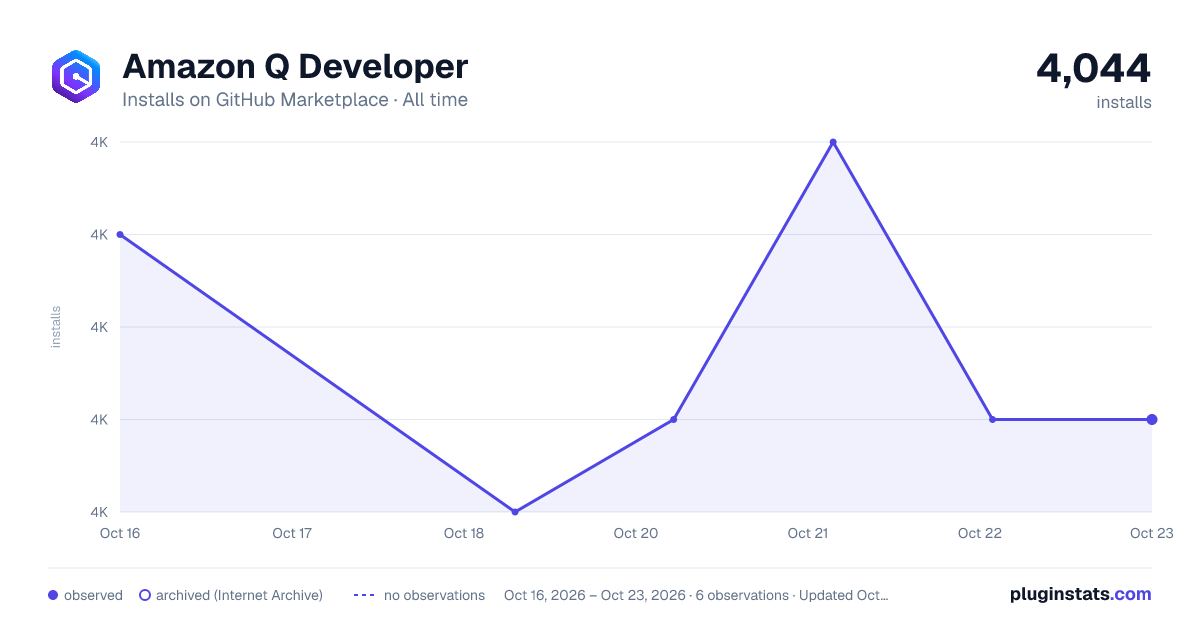Select the lowest data point near Oct 18
Viewport: 1200px width, 630px height.
point(515,512)
